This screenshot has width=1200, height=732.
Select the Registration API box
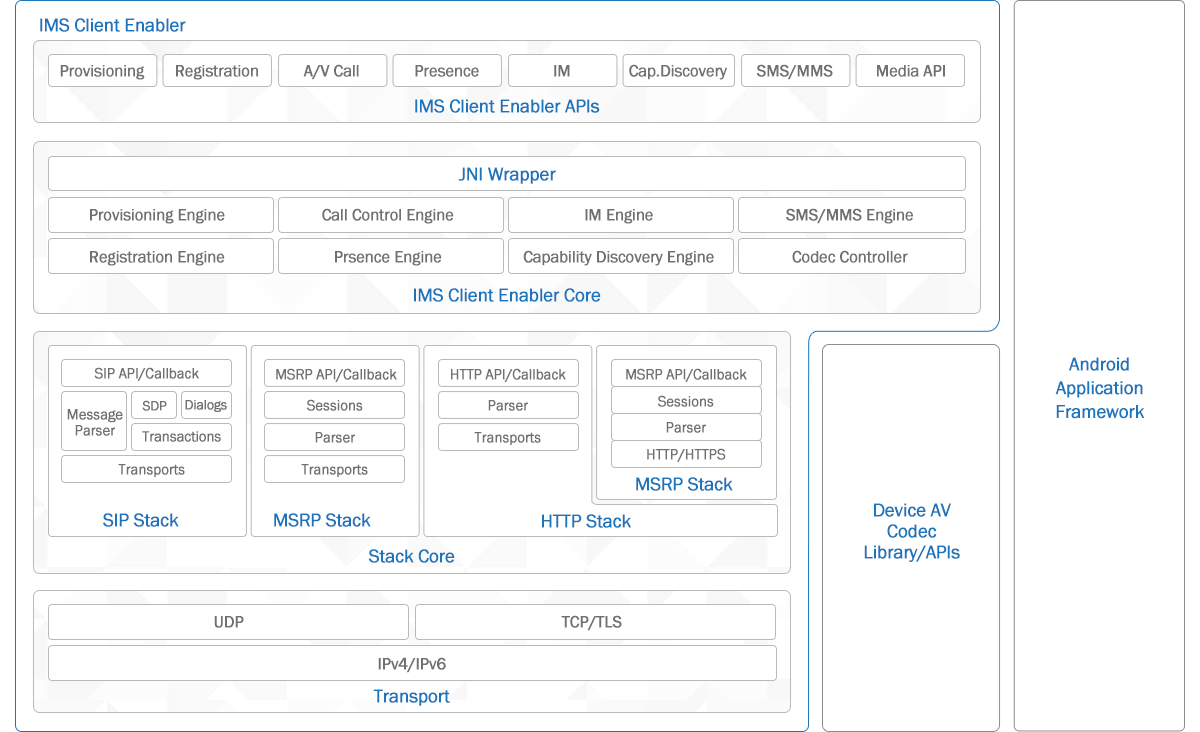[x=217, y=71]
